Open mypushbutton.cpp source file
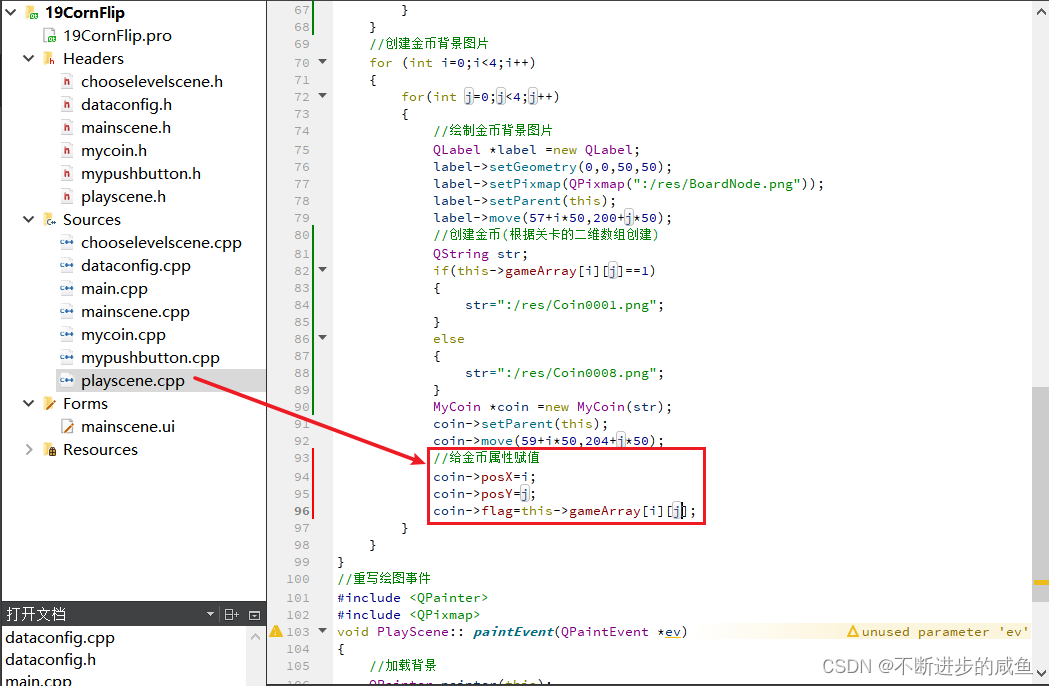Viewport: 1049px width, 686px height. pos(150,358)
